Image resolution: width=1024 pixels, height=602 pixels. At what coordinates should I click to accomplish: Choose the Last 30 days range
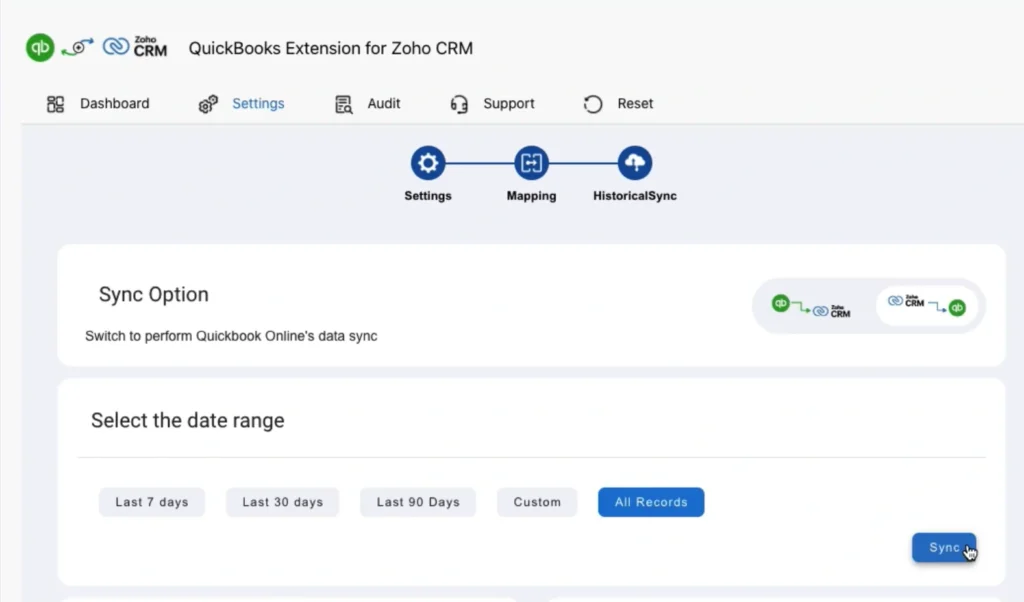[x=282, y=502]
